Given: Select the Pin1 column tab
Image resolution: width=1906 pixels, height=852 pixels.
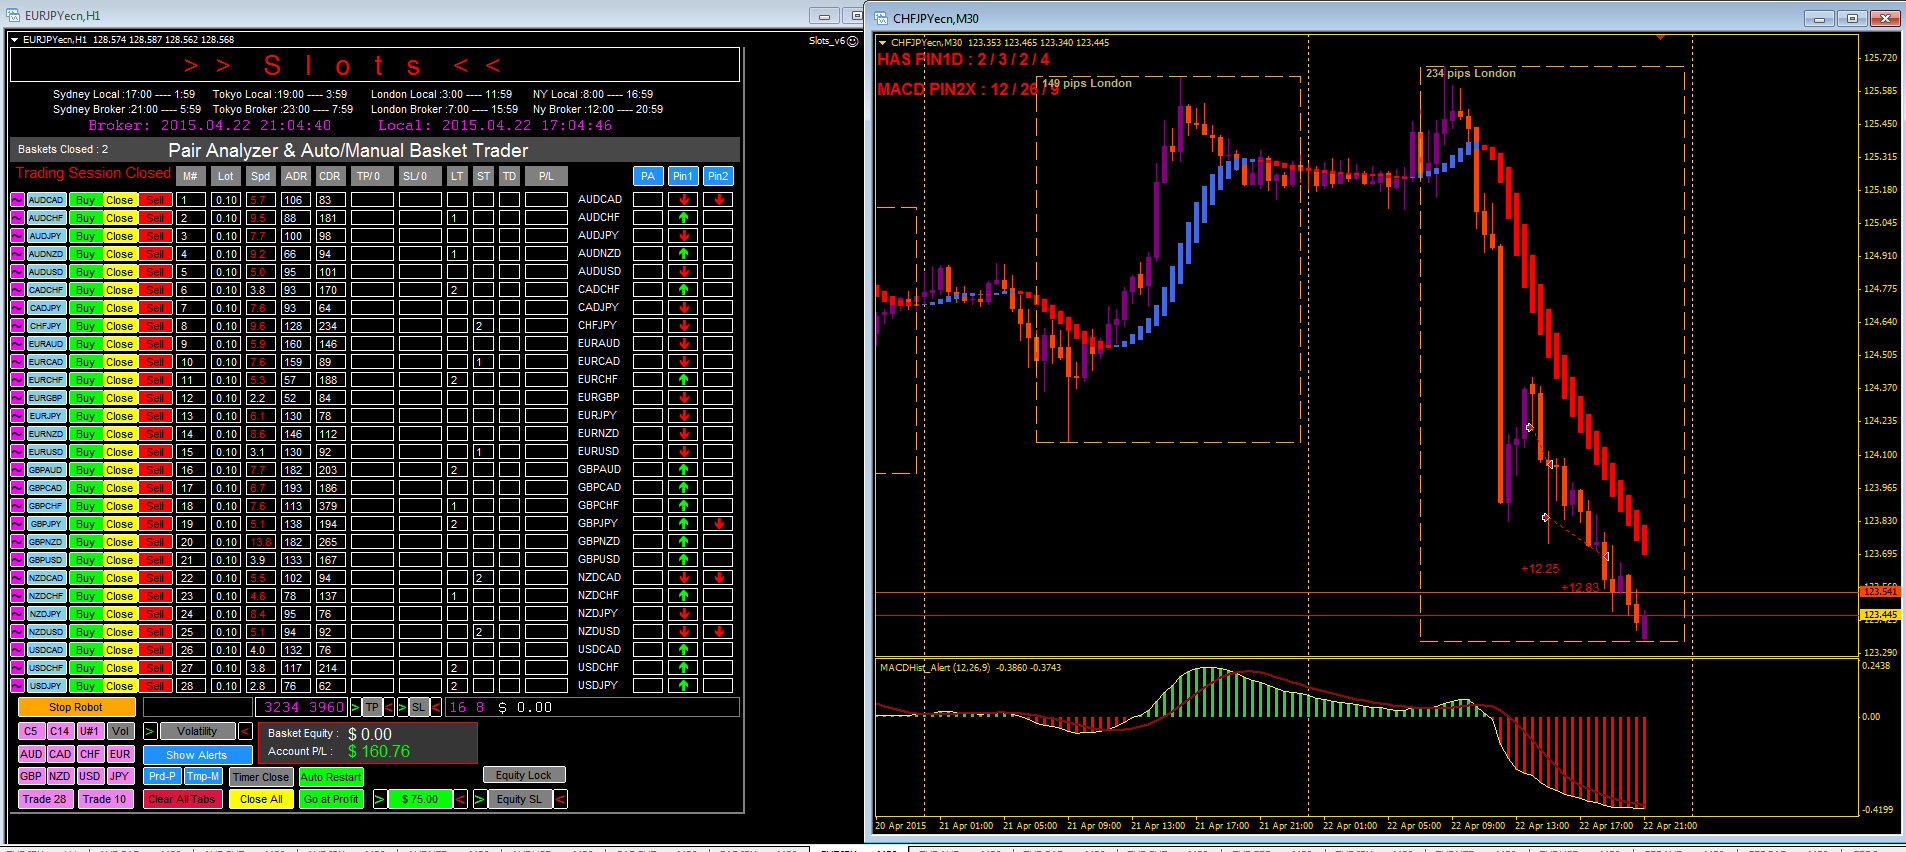Looking at the screenshot, I should pos(683,176).
